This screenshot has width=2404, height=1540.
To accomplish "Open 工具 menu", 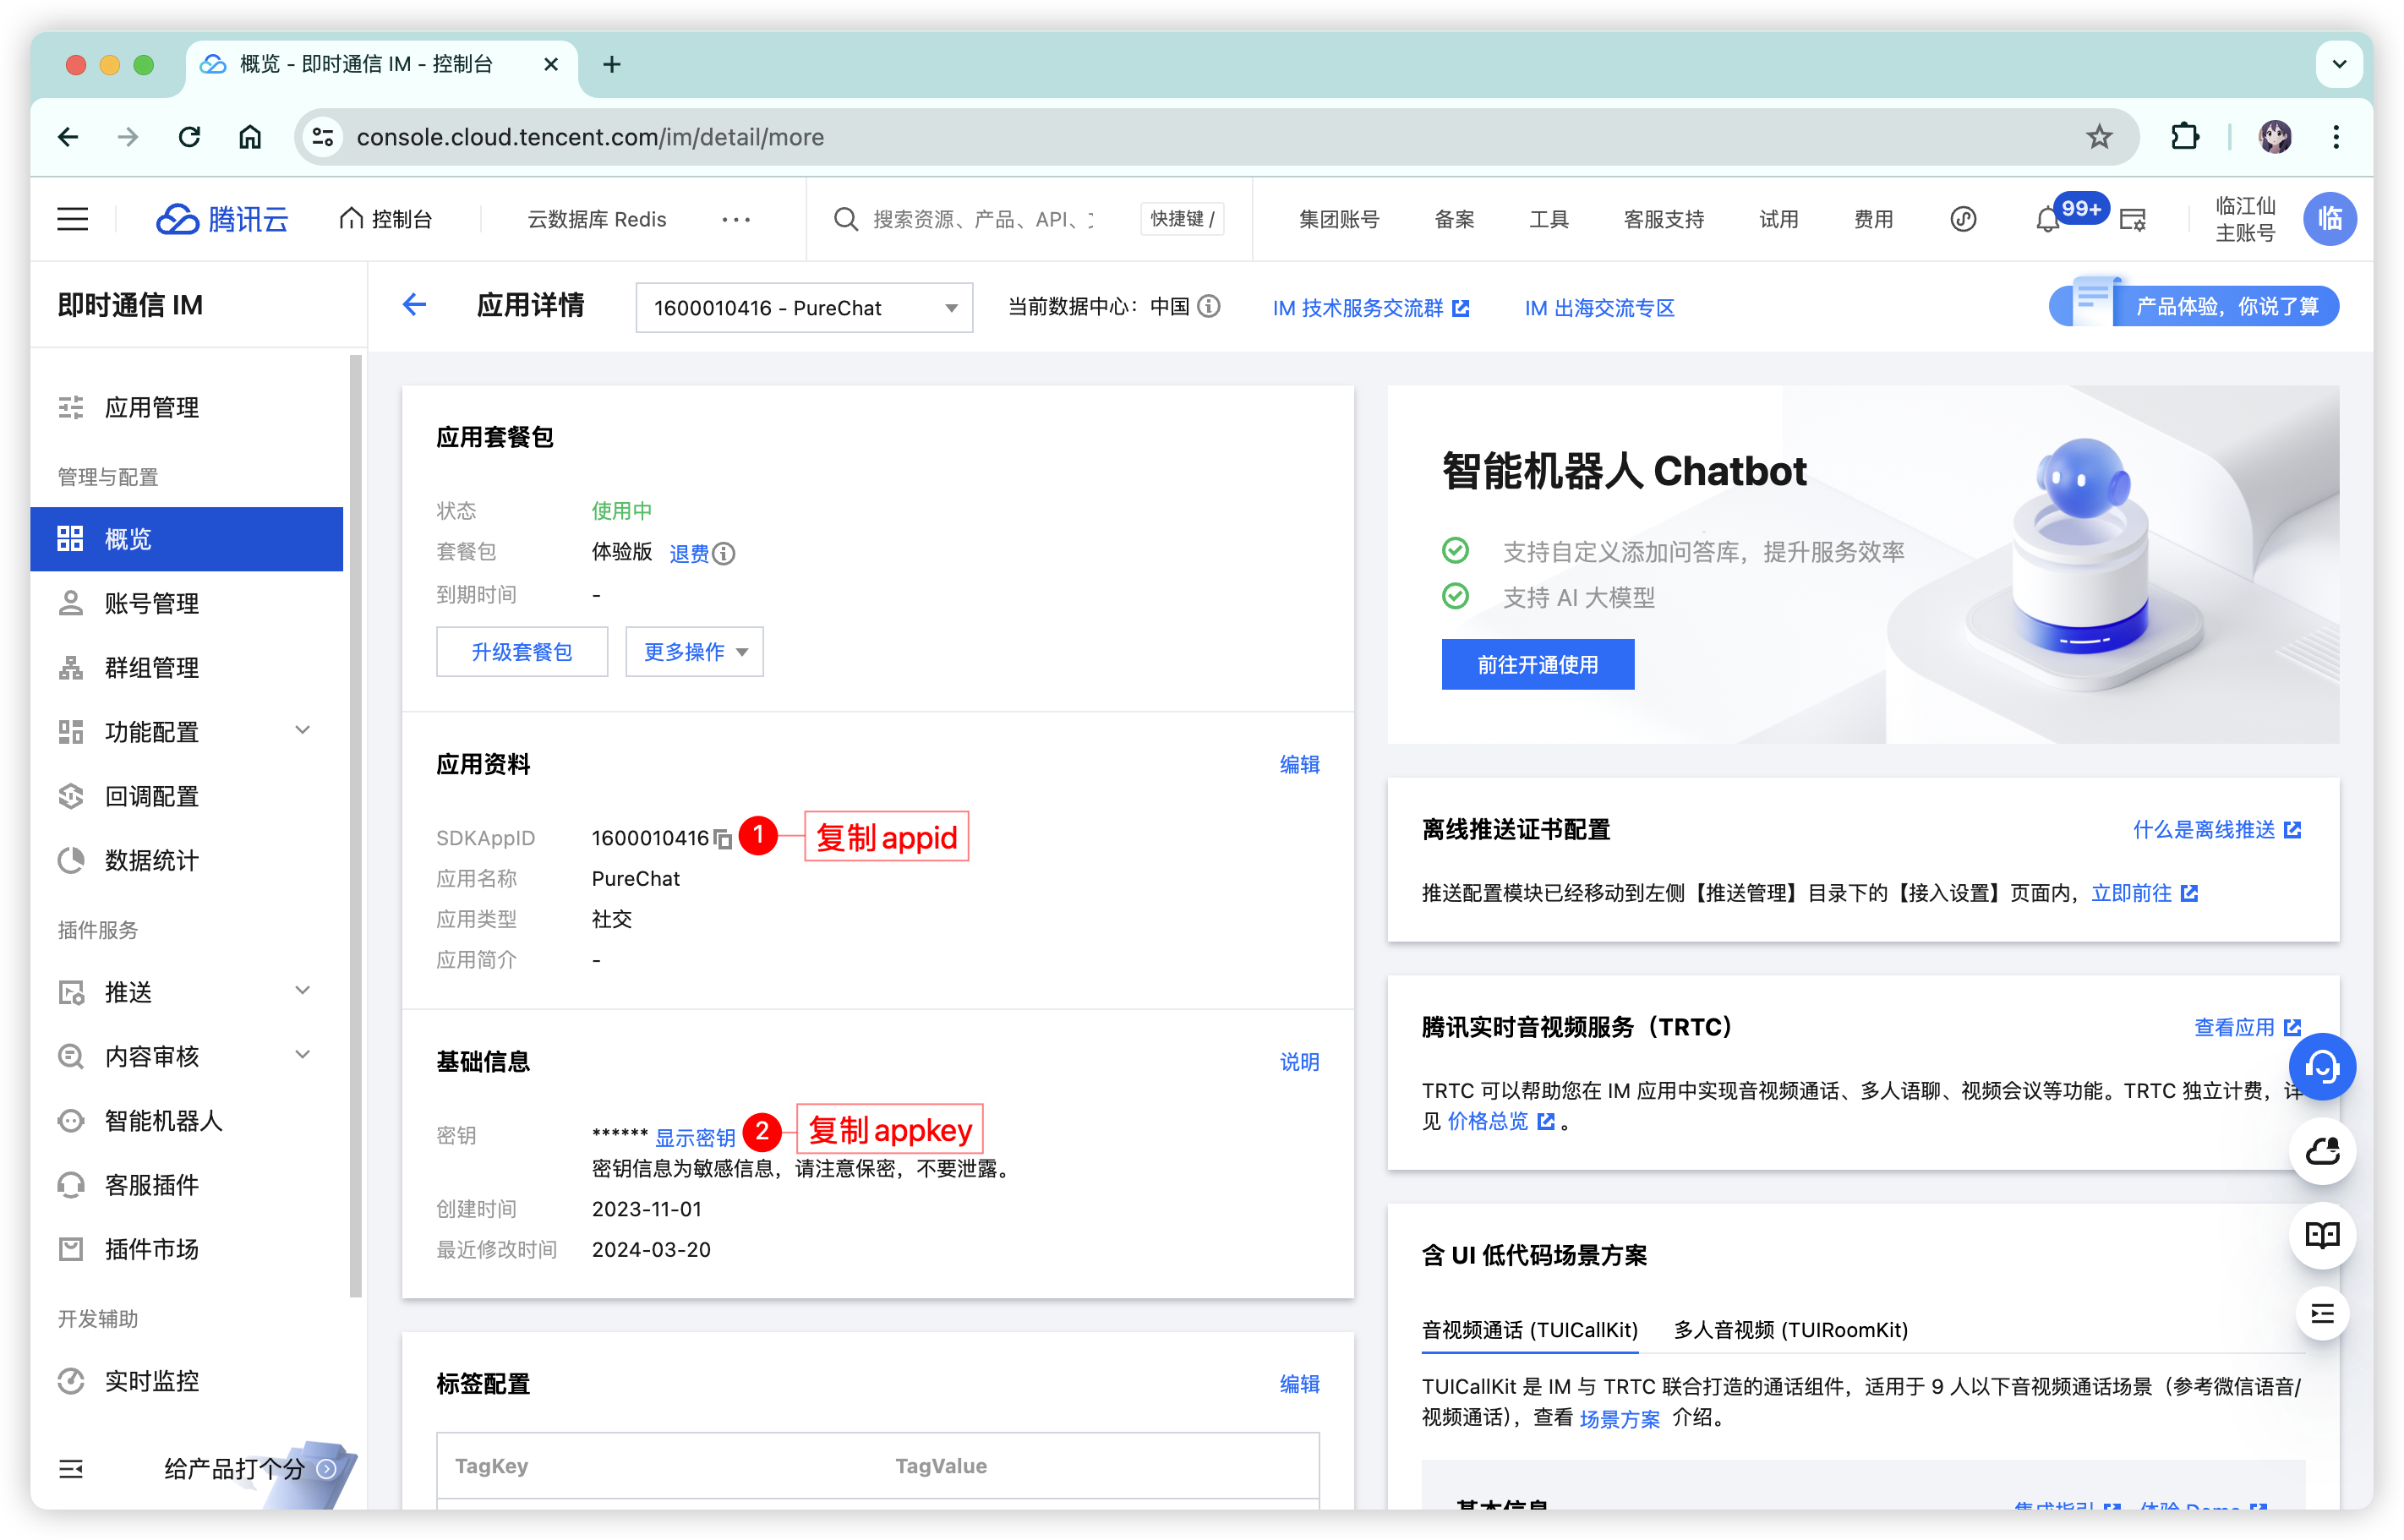I will [1548, 219].
